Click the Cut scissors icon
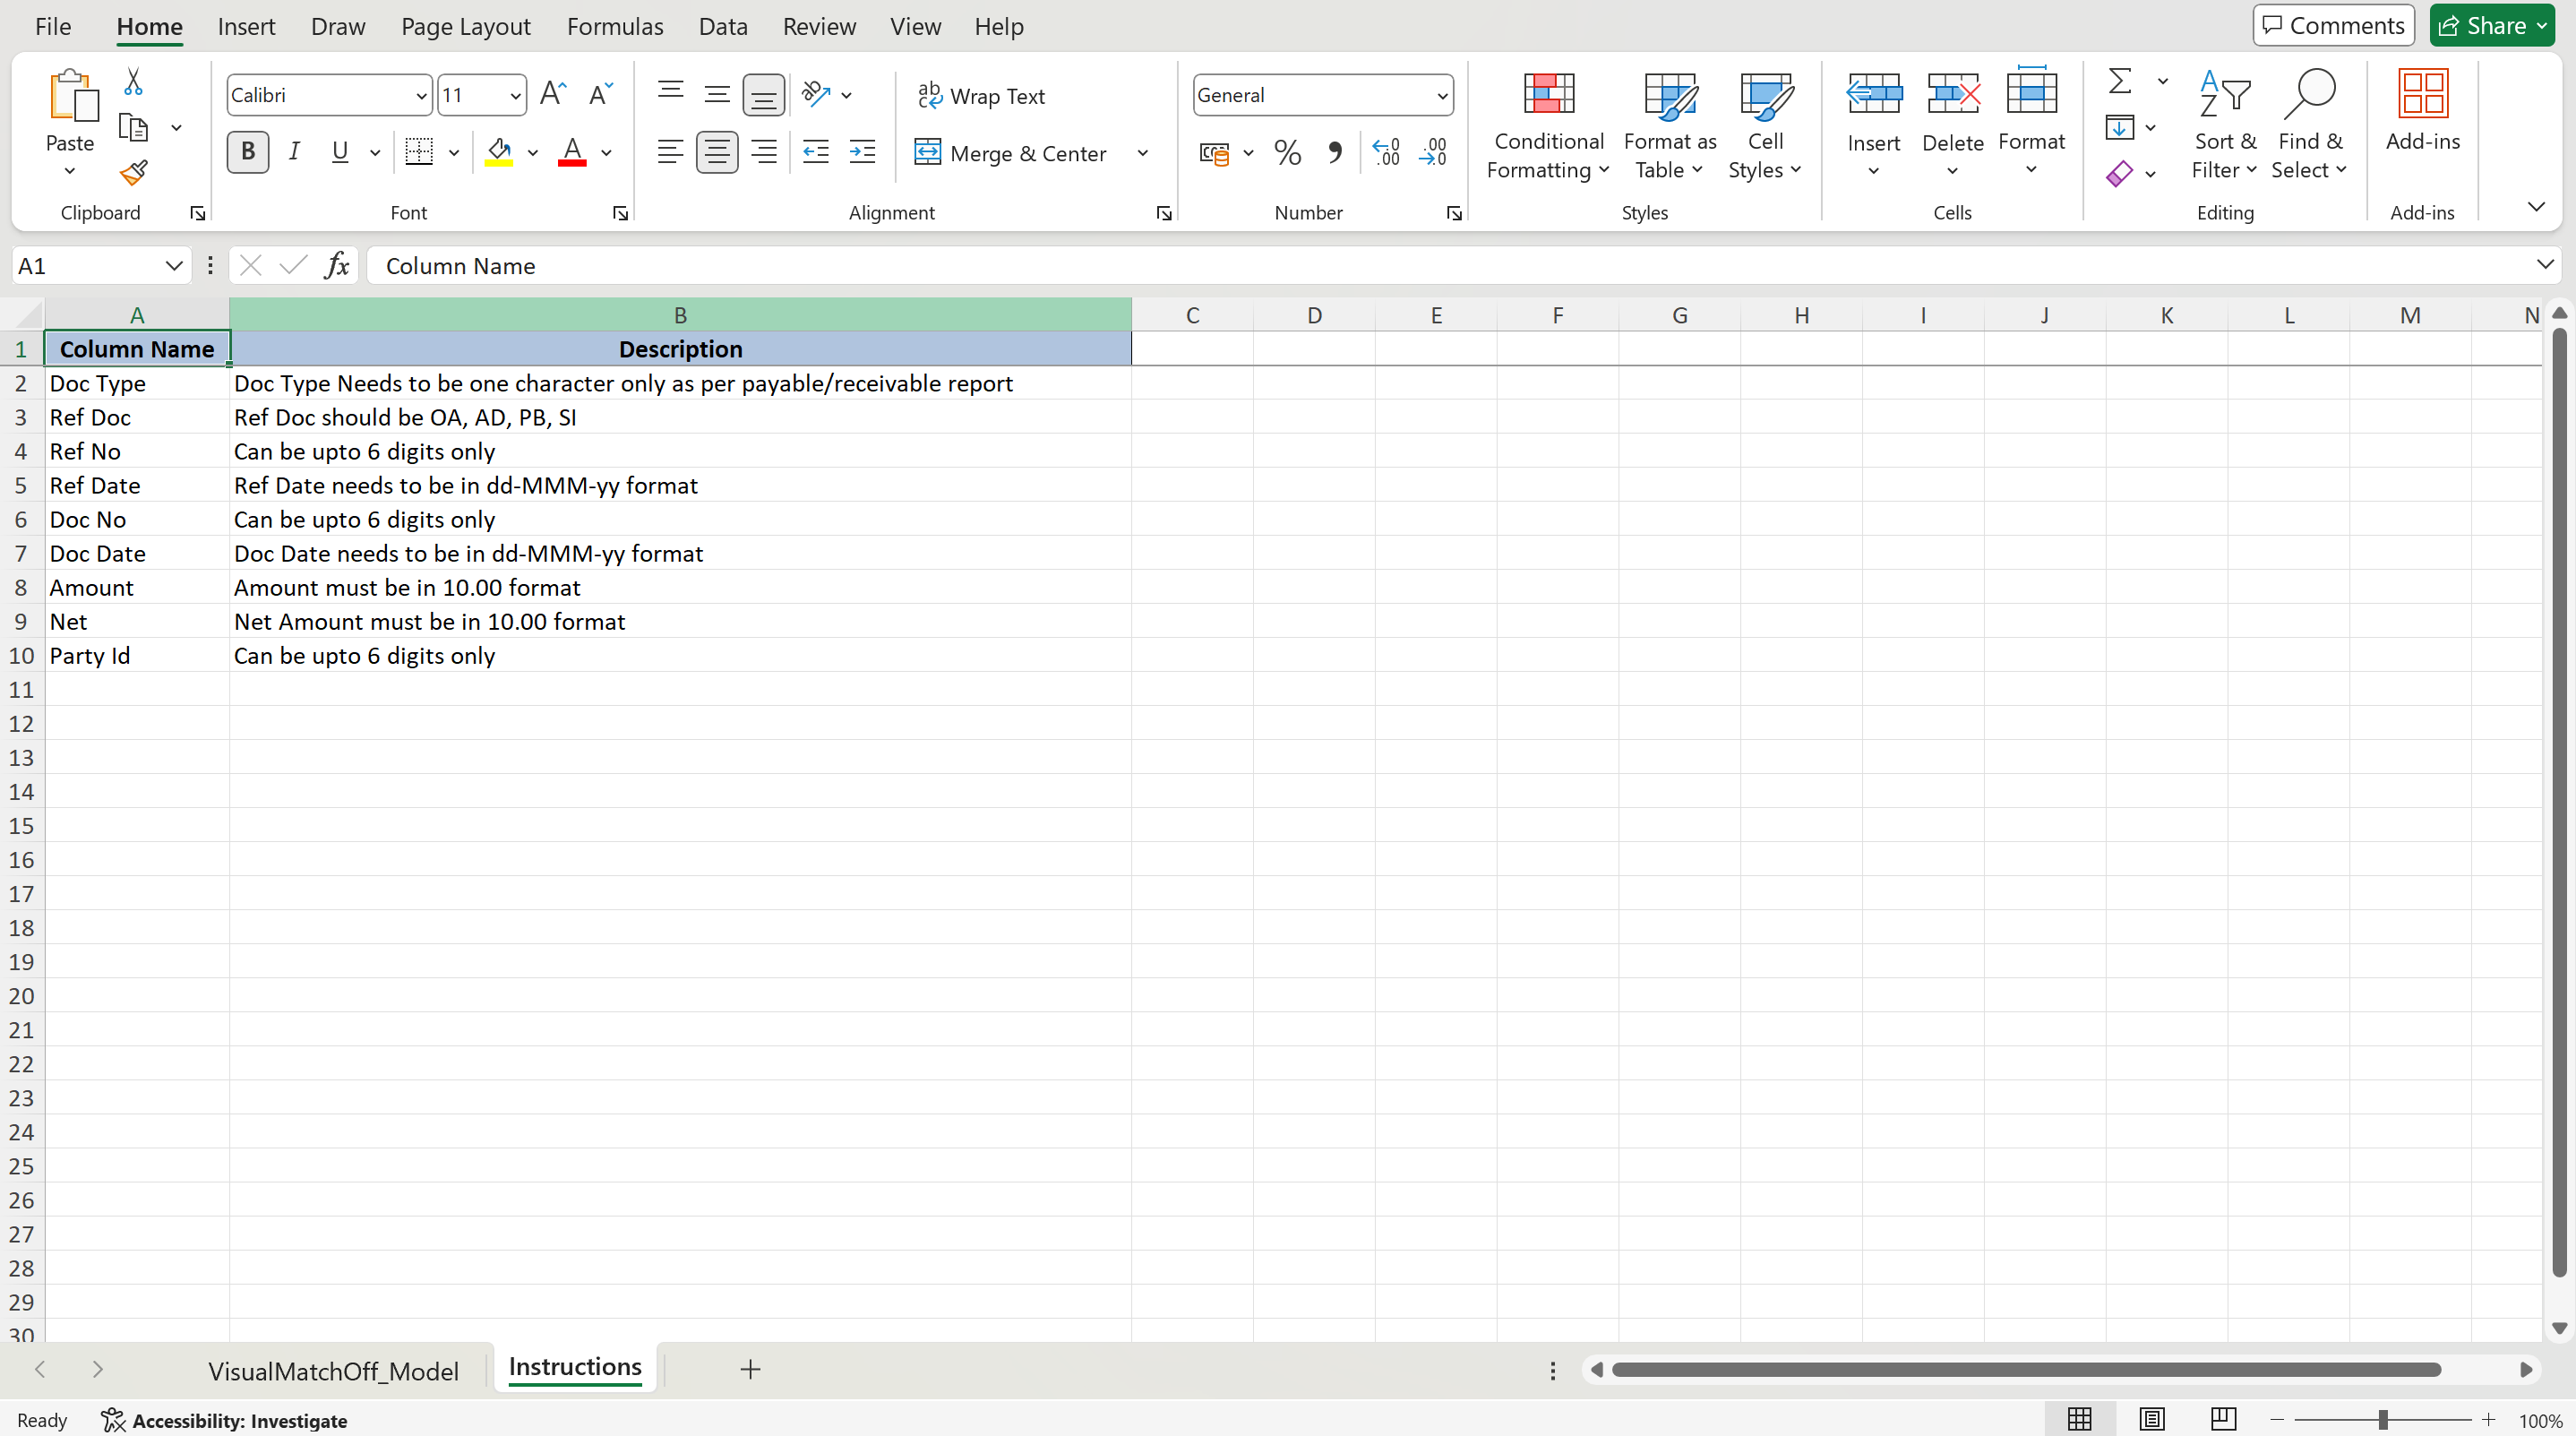 pyautogui.click(x=133, y=82)
